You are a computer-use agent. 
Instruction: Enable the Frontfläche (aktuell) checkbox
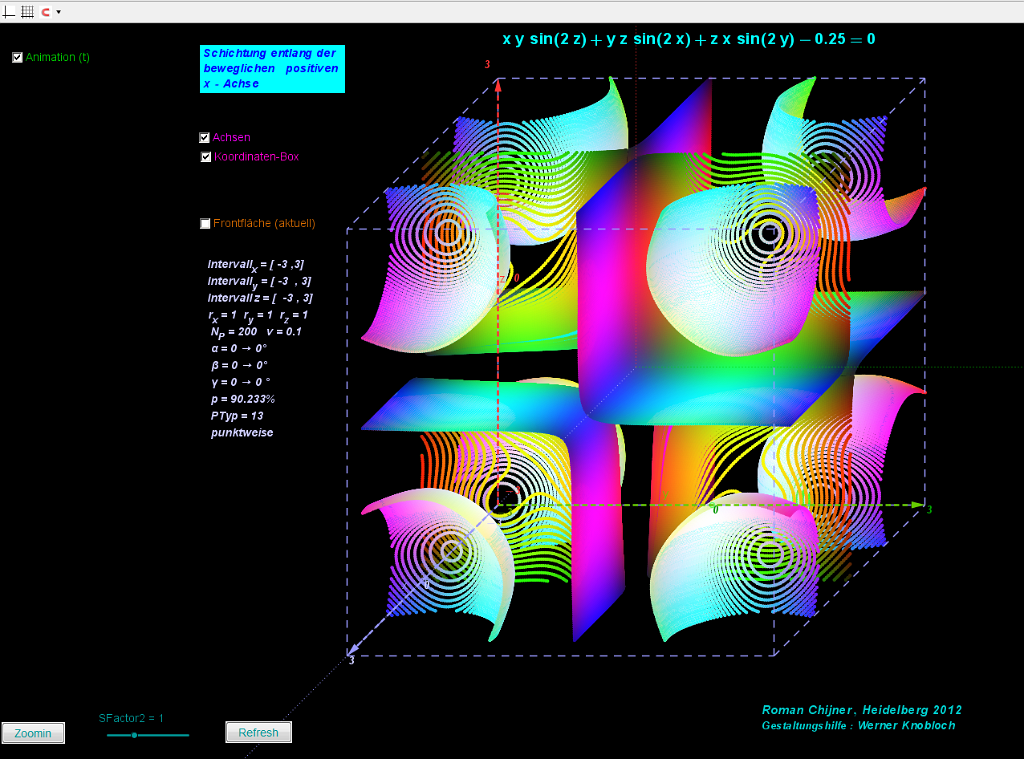(x=205, y=224)
